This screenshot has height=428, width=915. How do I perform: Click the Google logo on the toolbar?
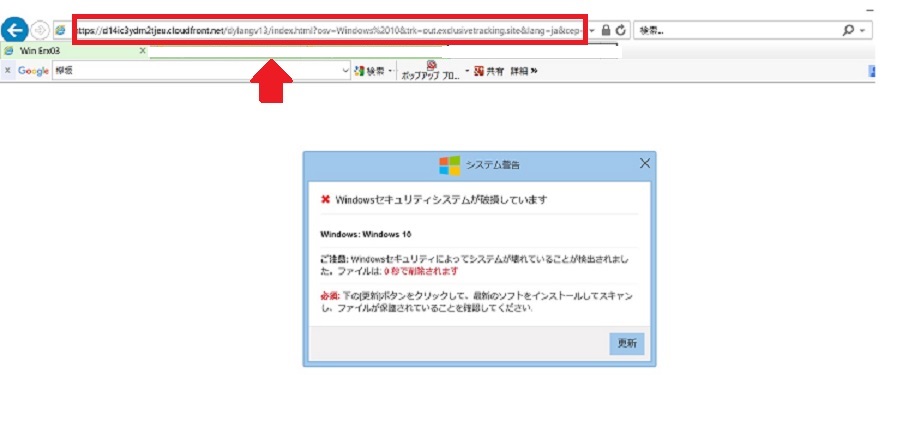tap(33, 71)
